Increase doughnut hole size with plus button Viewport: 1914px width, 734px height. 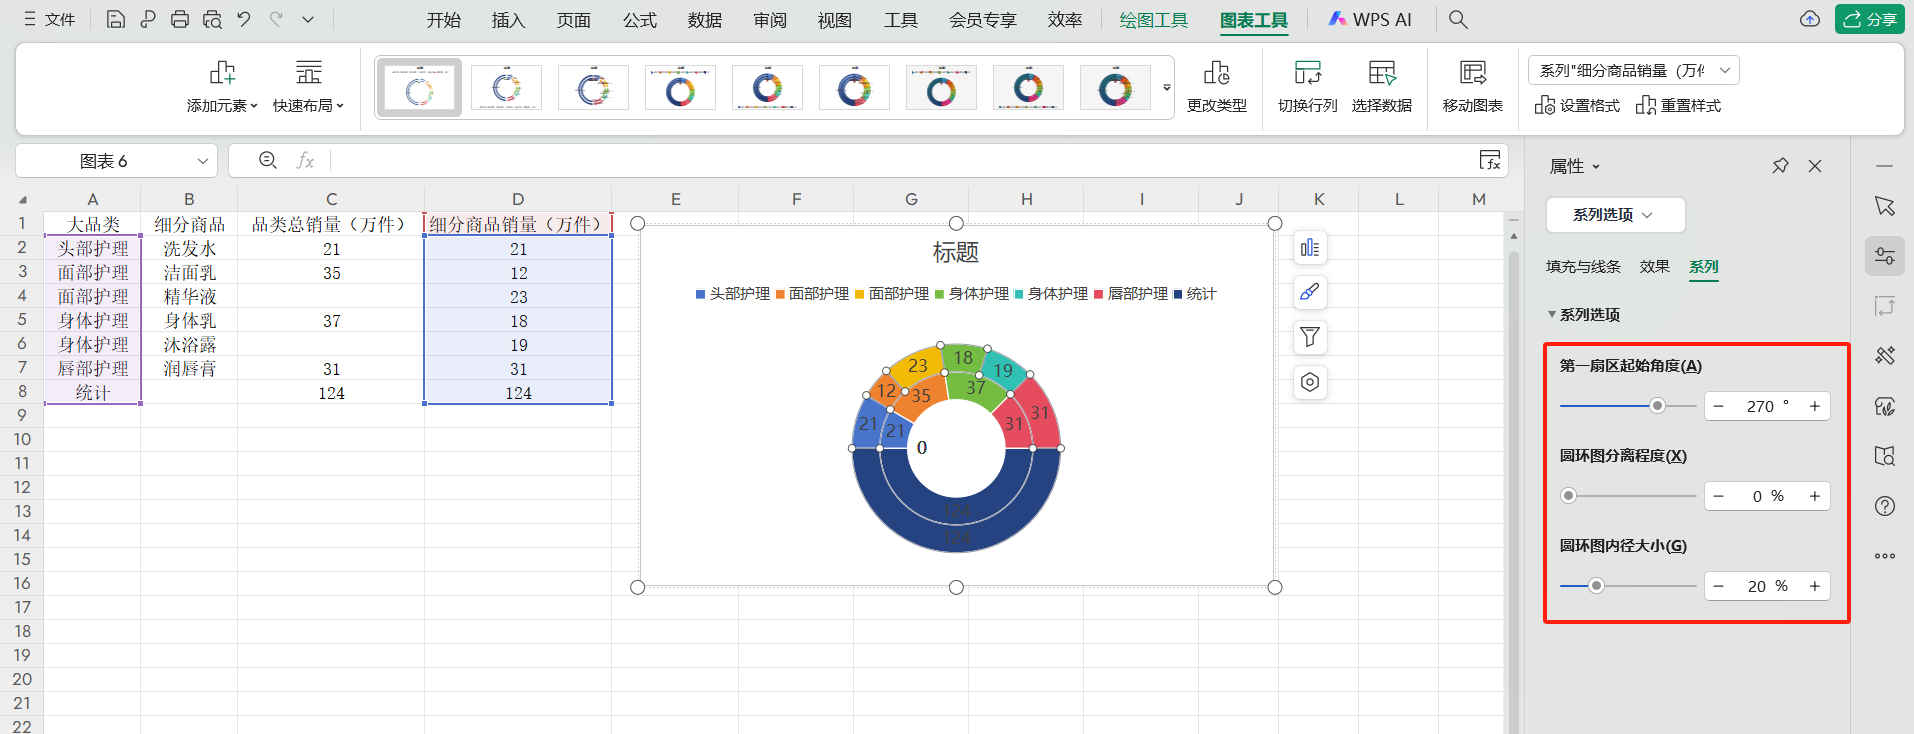1814,586
